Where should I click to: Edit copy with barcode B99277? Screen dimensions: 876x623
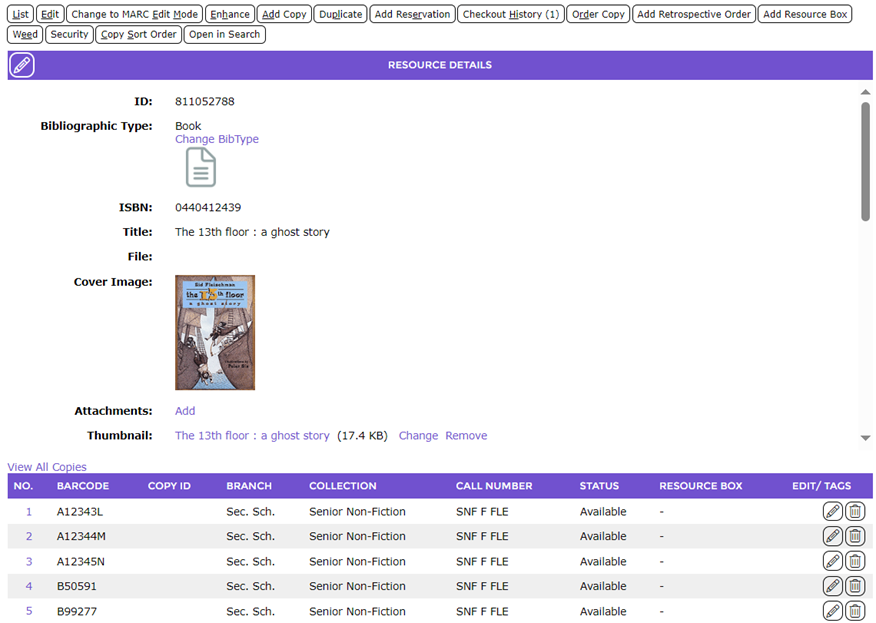832,611
